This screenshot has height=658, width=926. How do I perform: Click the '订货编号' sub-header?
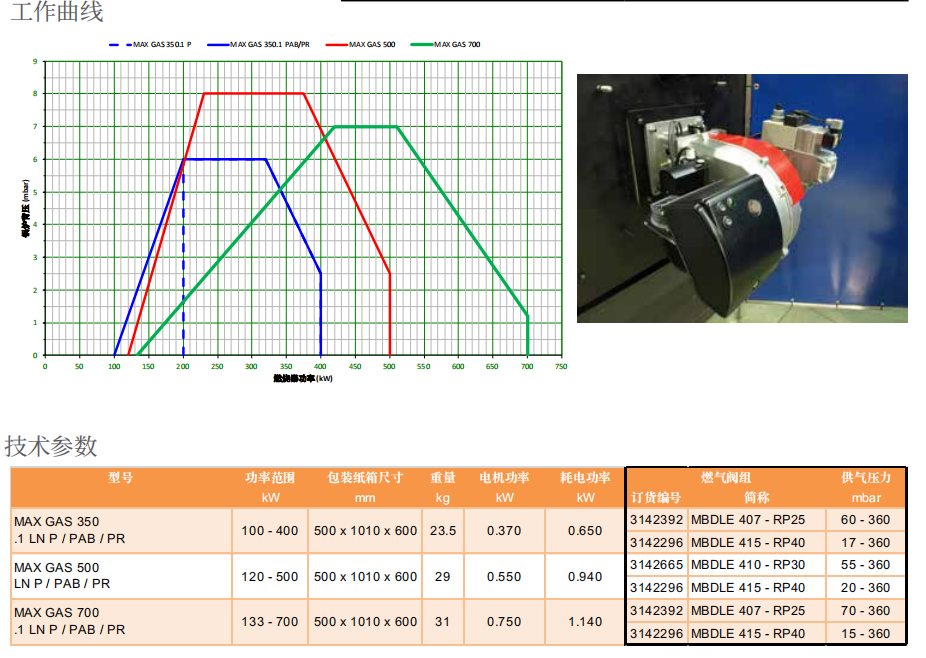click(656, 497)
